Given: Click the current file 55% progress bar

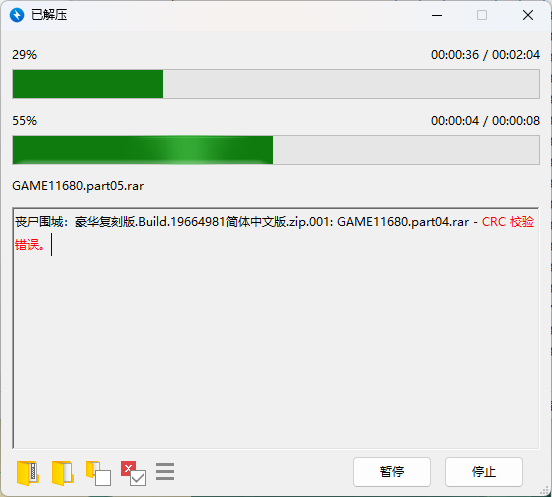Looking at the screenshot, I should [x=276, y=150].
